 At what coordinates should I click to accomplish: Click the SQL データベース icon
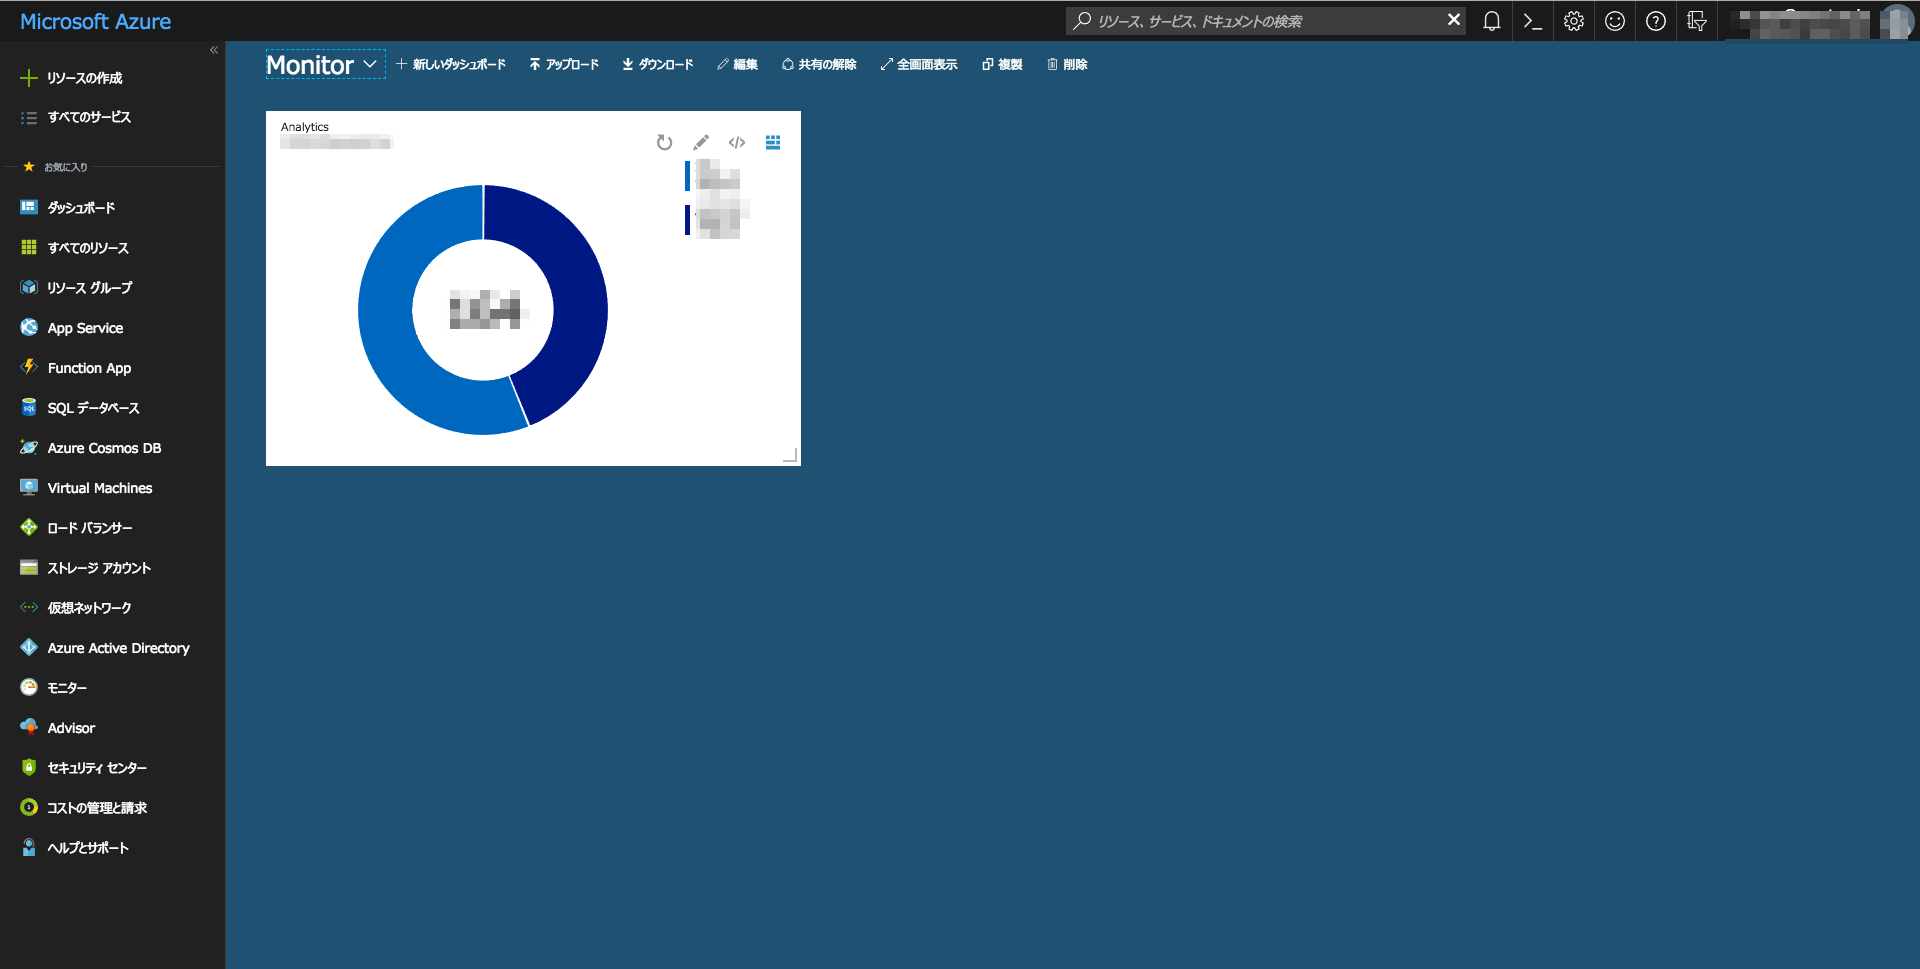click(29, 407)
